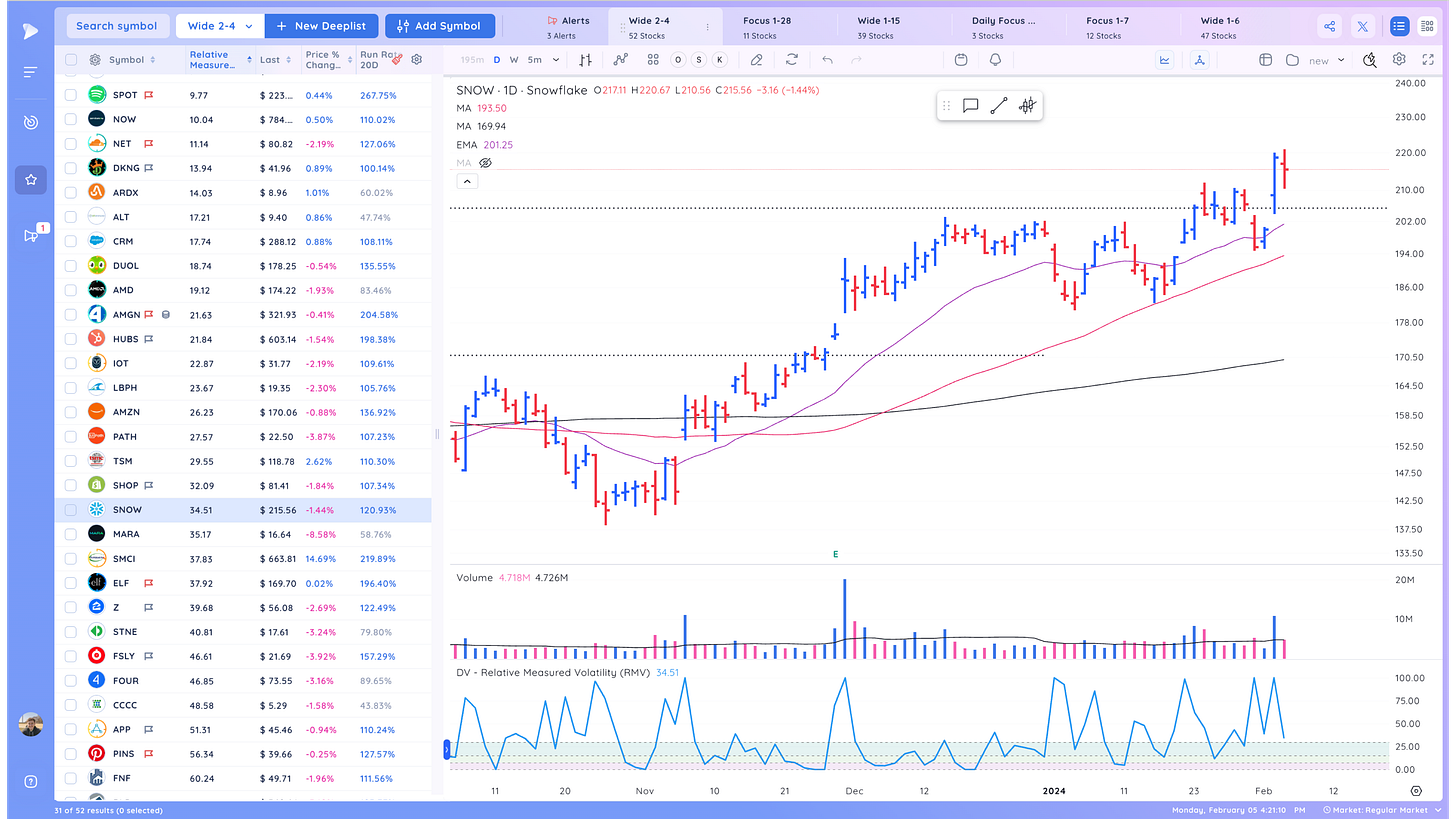Toggle the O overlay button in the toolbar

pyautogui.click(x=678, y=60)
